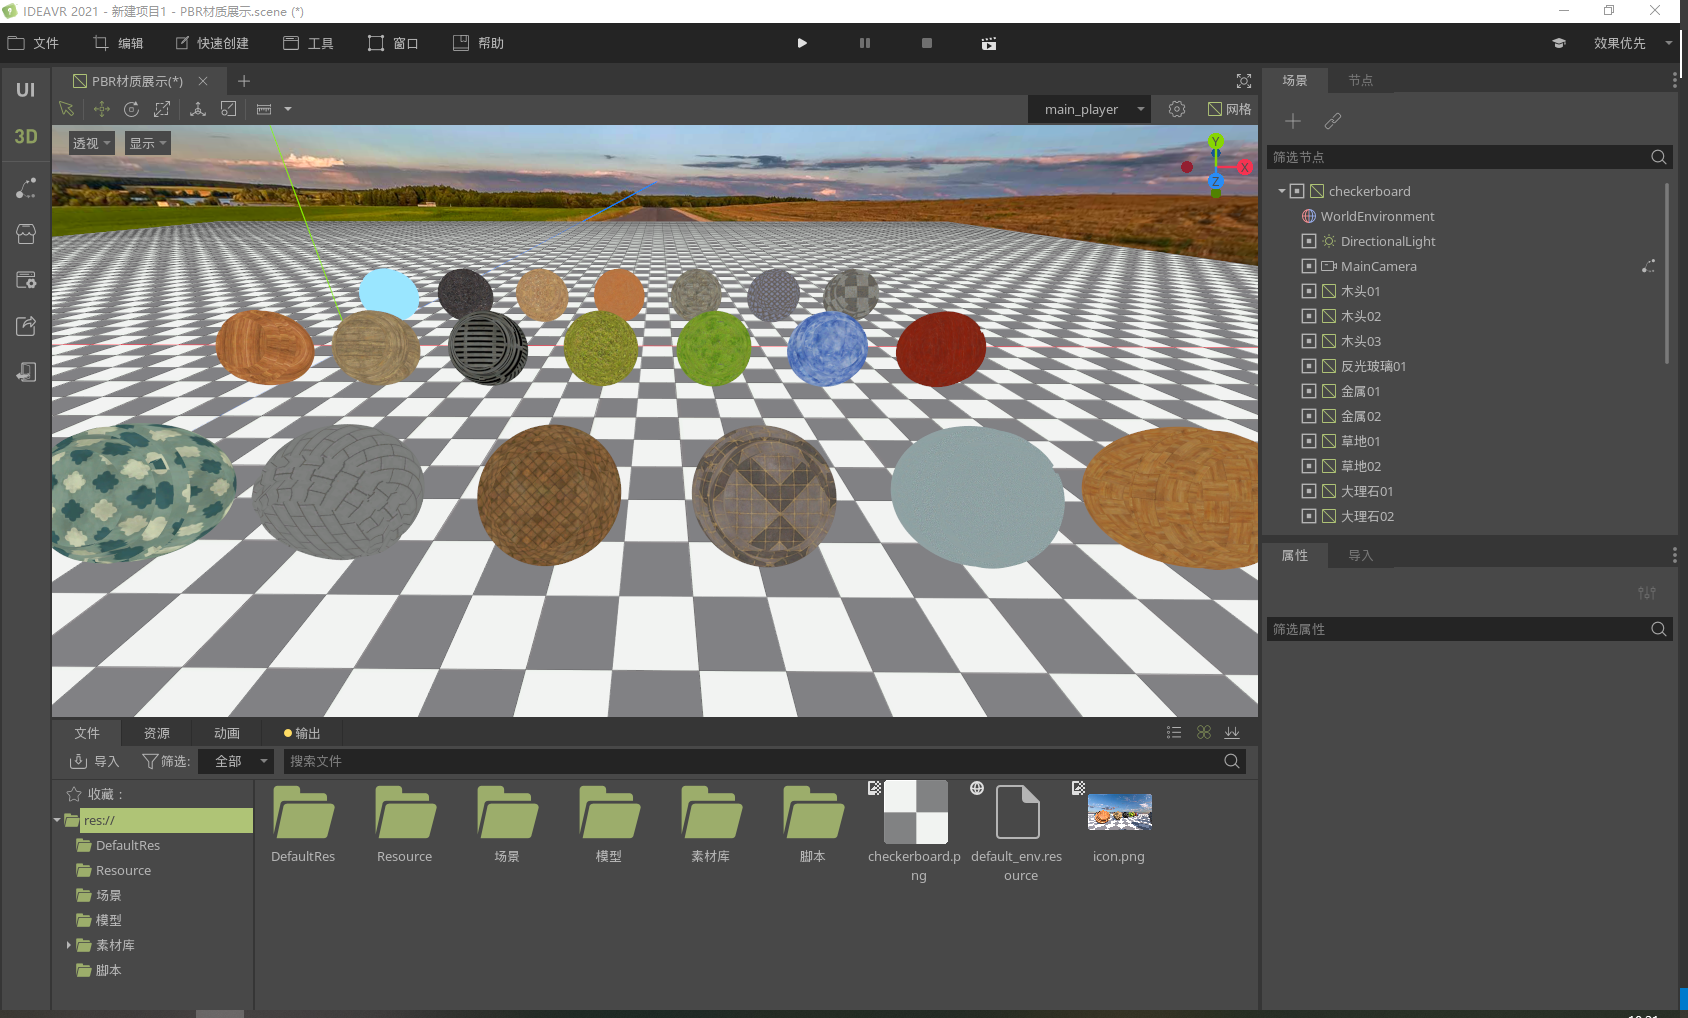Toggle visibility of 草地01 node
1688x1018 pixels.
(1309, 441)
